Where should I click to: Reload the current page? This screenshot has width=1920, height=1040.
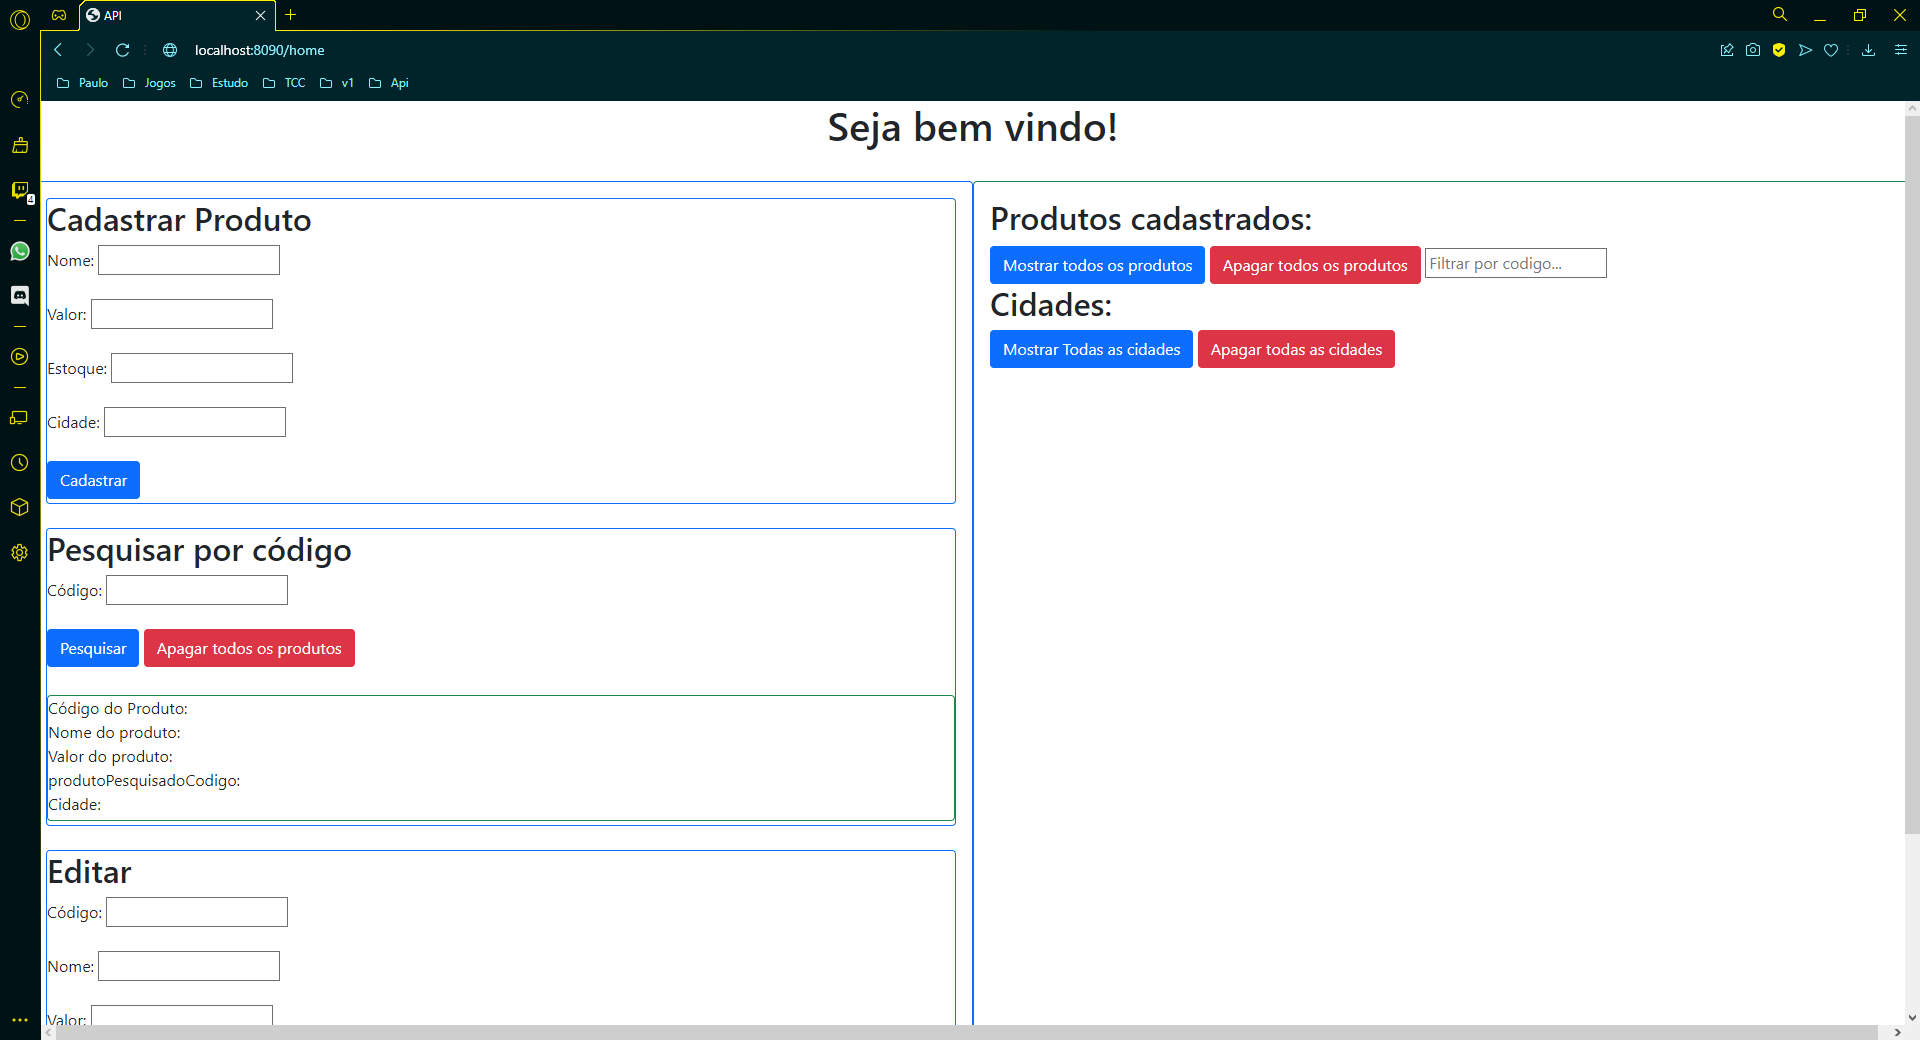[x=123, y=50]
